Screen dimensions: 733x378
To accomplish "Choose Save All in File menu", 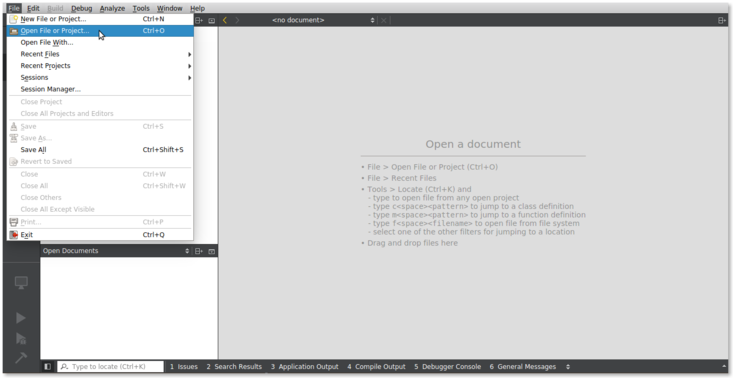I will 100,150.
